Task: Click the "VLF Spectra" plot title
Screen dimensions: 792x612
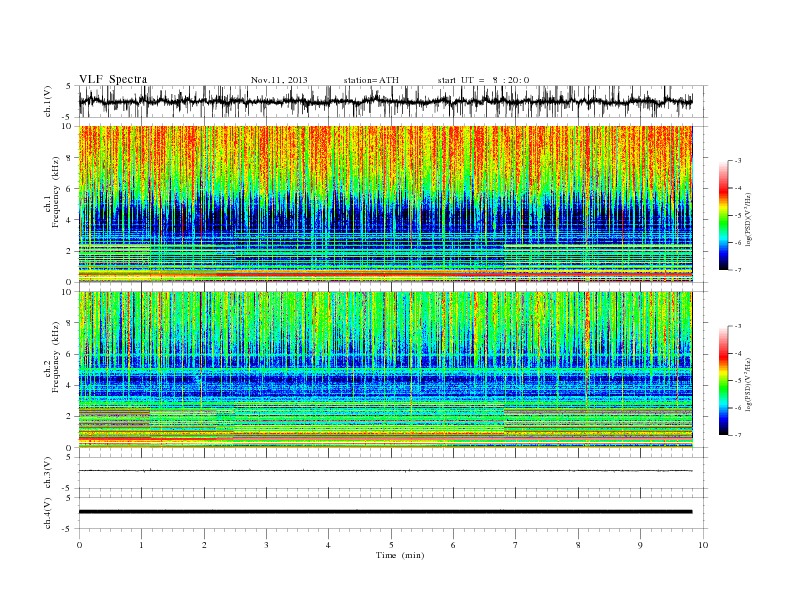Action: [113, 79]
